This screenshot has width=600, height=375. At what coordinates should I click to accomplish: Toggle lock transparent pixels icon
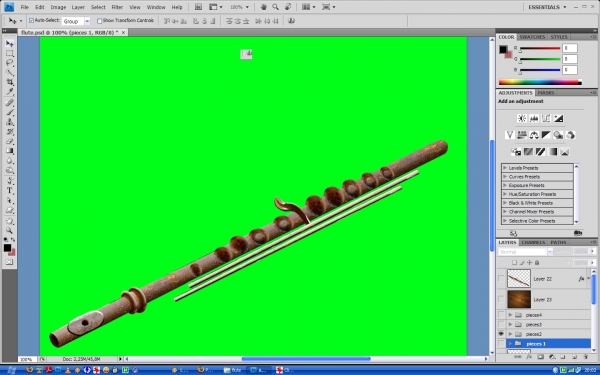point(515,262)
